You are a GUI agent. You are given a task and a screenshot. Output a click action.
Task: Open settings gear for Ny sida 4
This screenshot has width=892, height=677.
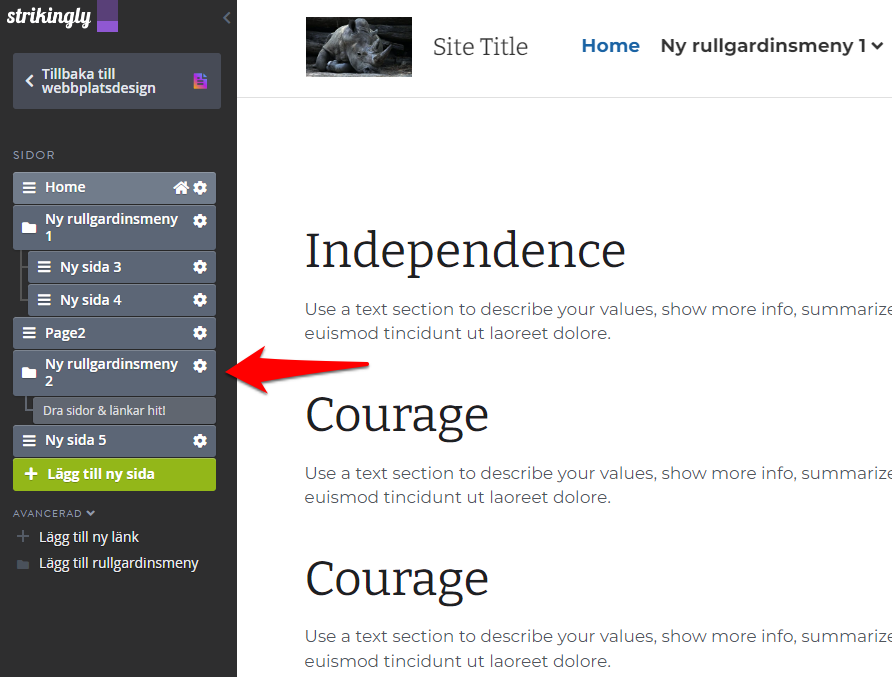click(200, 300)
